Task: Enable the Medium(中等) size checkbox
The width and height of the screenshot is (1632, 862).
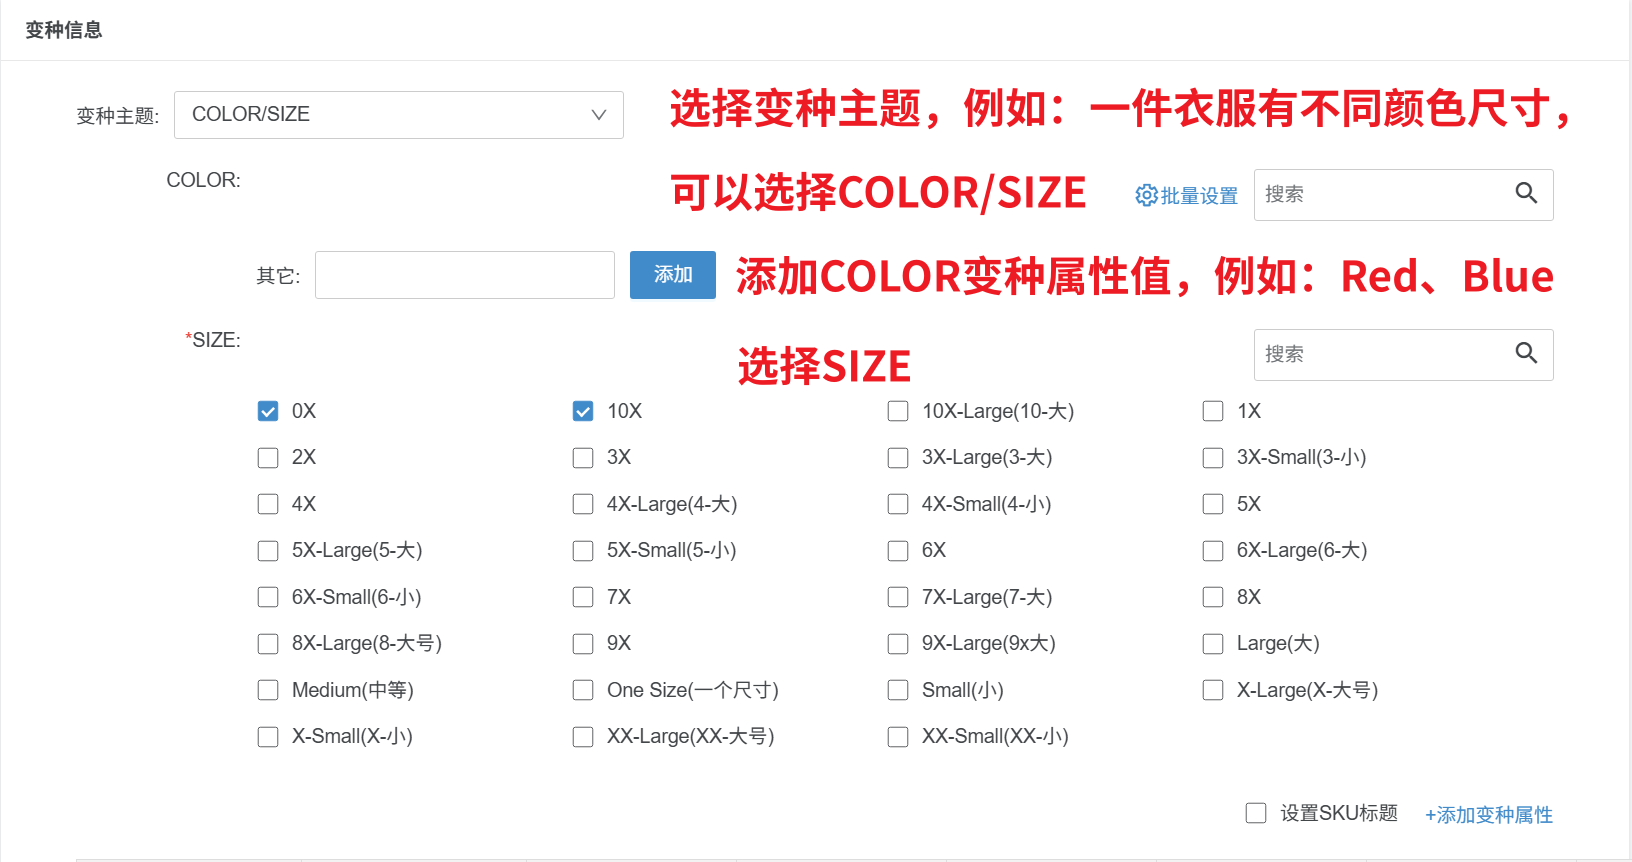Action: pyautogui.click(x=268, y=690)
